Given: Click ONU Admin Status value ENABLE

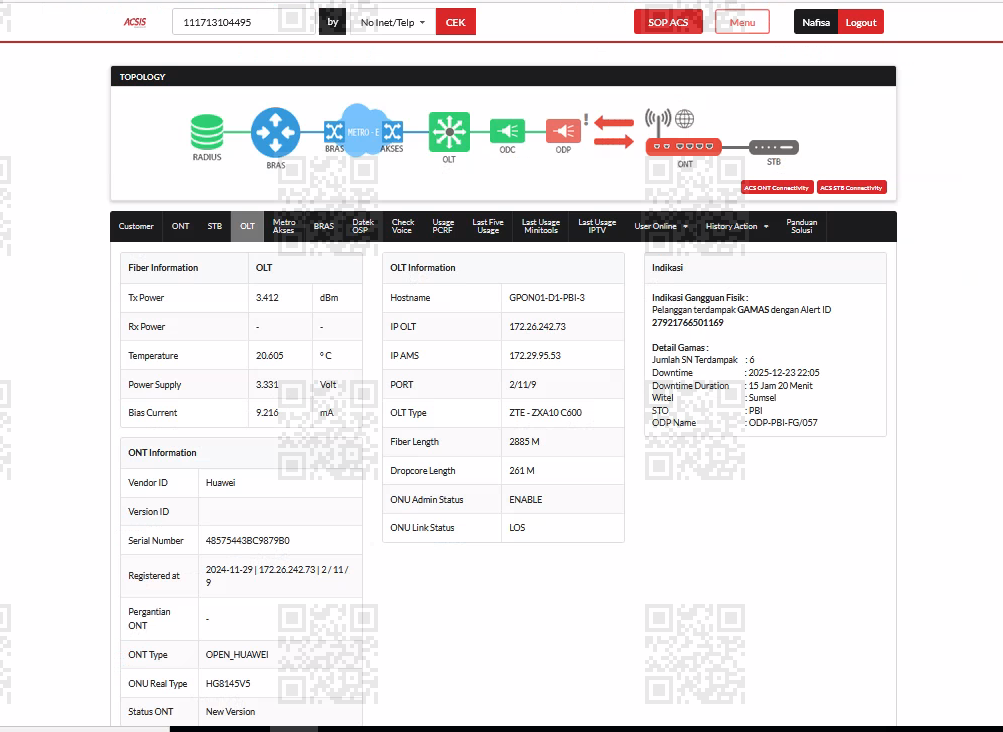Looking at the screenshot, I should 526,500.
